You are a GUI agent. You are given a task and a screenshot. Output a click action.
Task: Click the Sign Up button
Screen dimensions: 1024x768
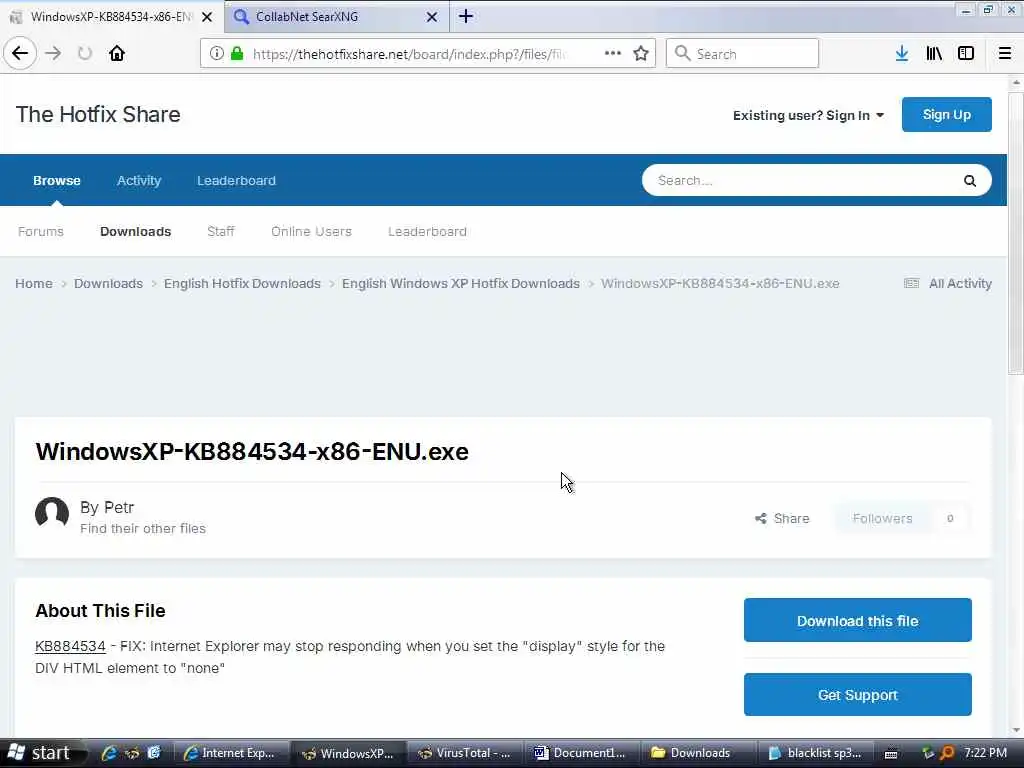pyautogui.click(x=946, y=115)
